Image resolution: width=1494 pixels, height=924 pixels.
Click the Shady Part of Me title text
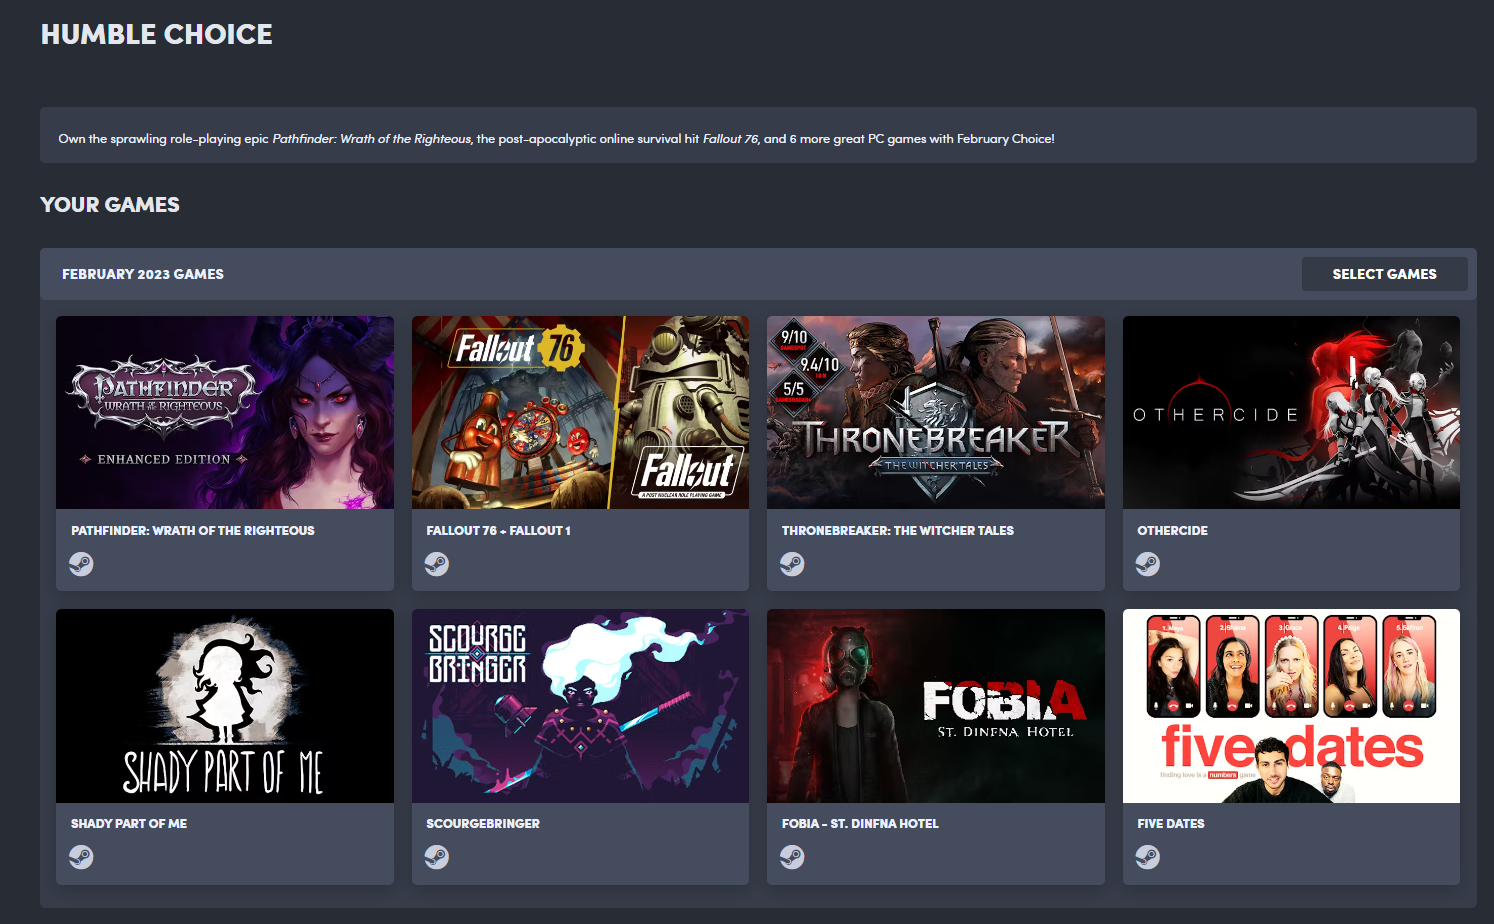pyautogui.click(x=129, y=824)
